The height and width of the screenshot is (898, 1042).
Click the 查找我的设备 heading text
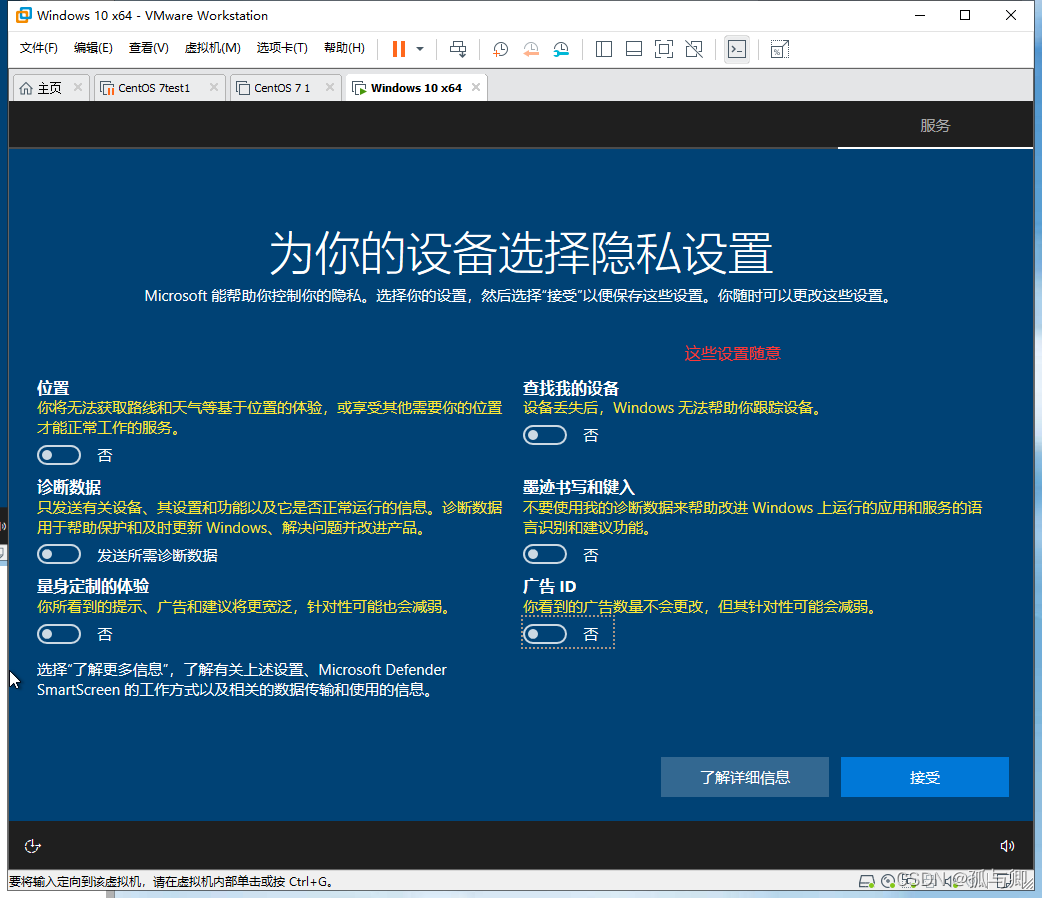pos(571,388)
